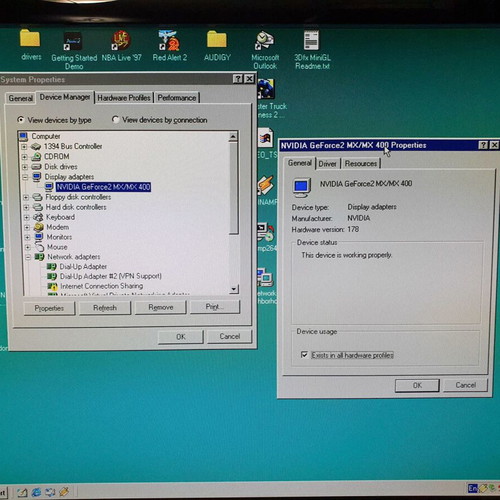Collapse the Display adapters tree node
Image resolution: width=500 pixels, height=500 pixels.
point(25,177)
